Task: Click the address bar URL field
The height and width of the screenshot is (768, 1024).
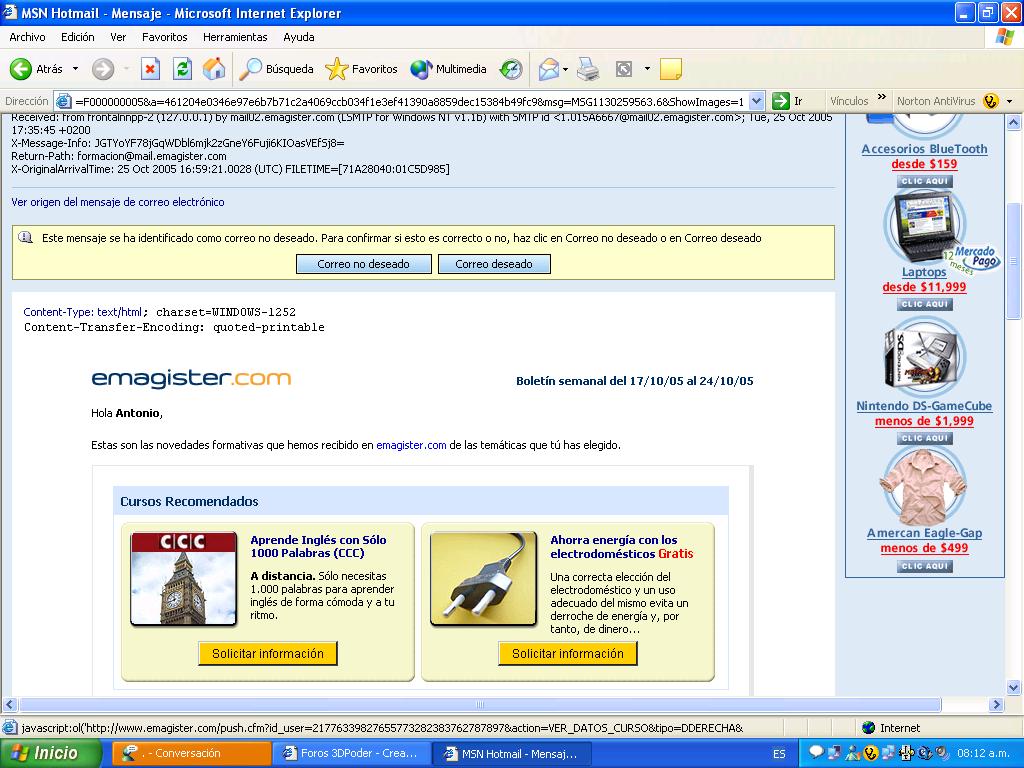Action: tap(409, 101)
